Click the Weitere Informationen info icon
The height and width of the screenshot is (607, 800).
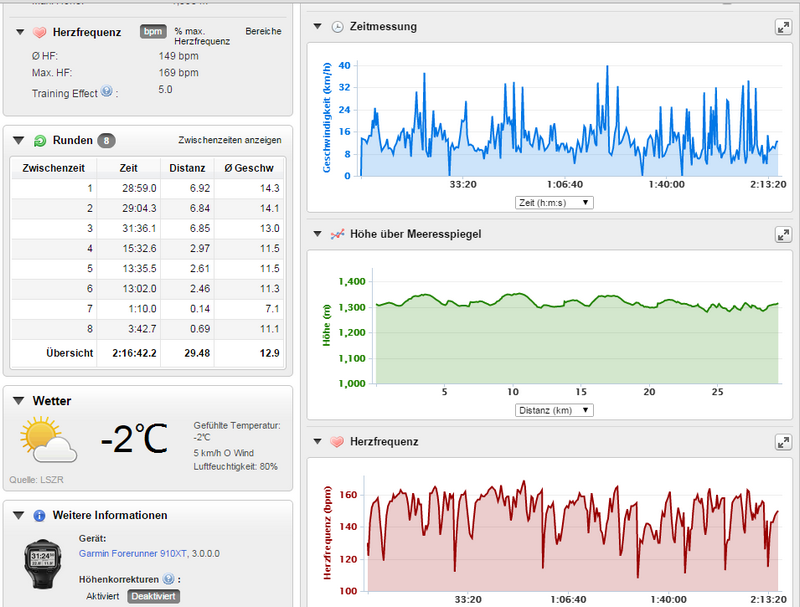(40, 516)
